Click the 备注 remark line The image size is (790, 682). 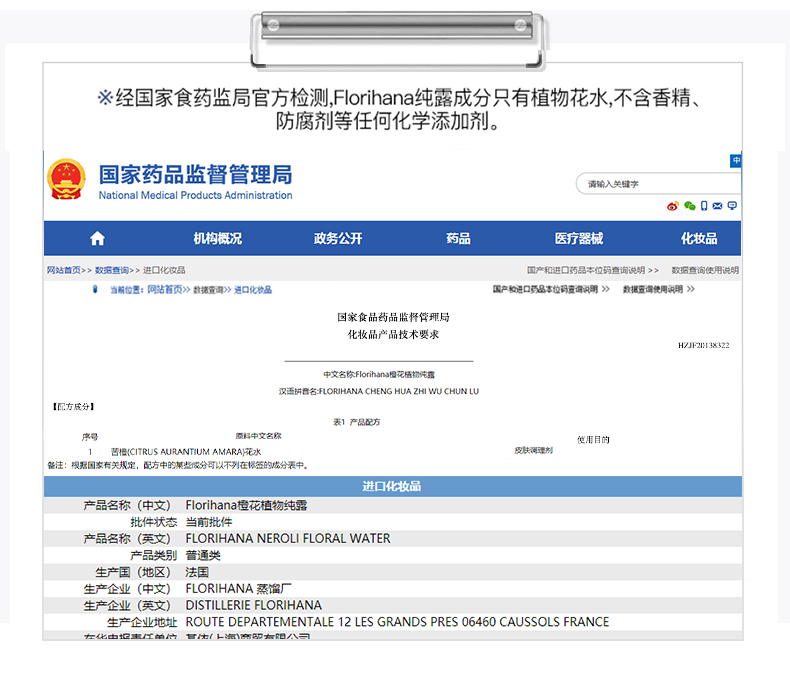point(178,465)
